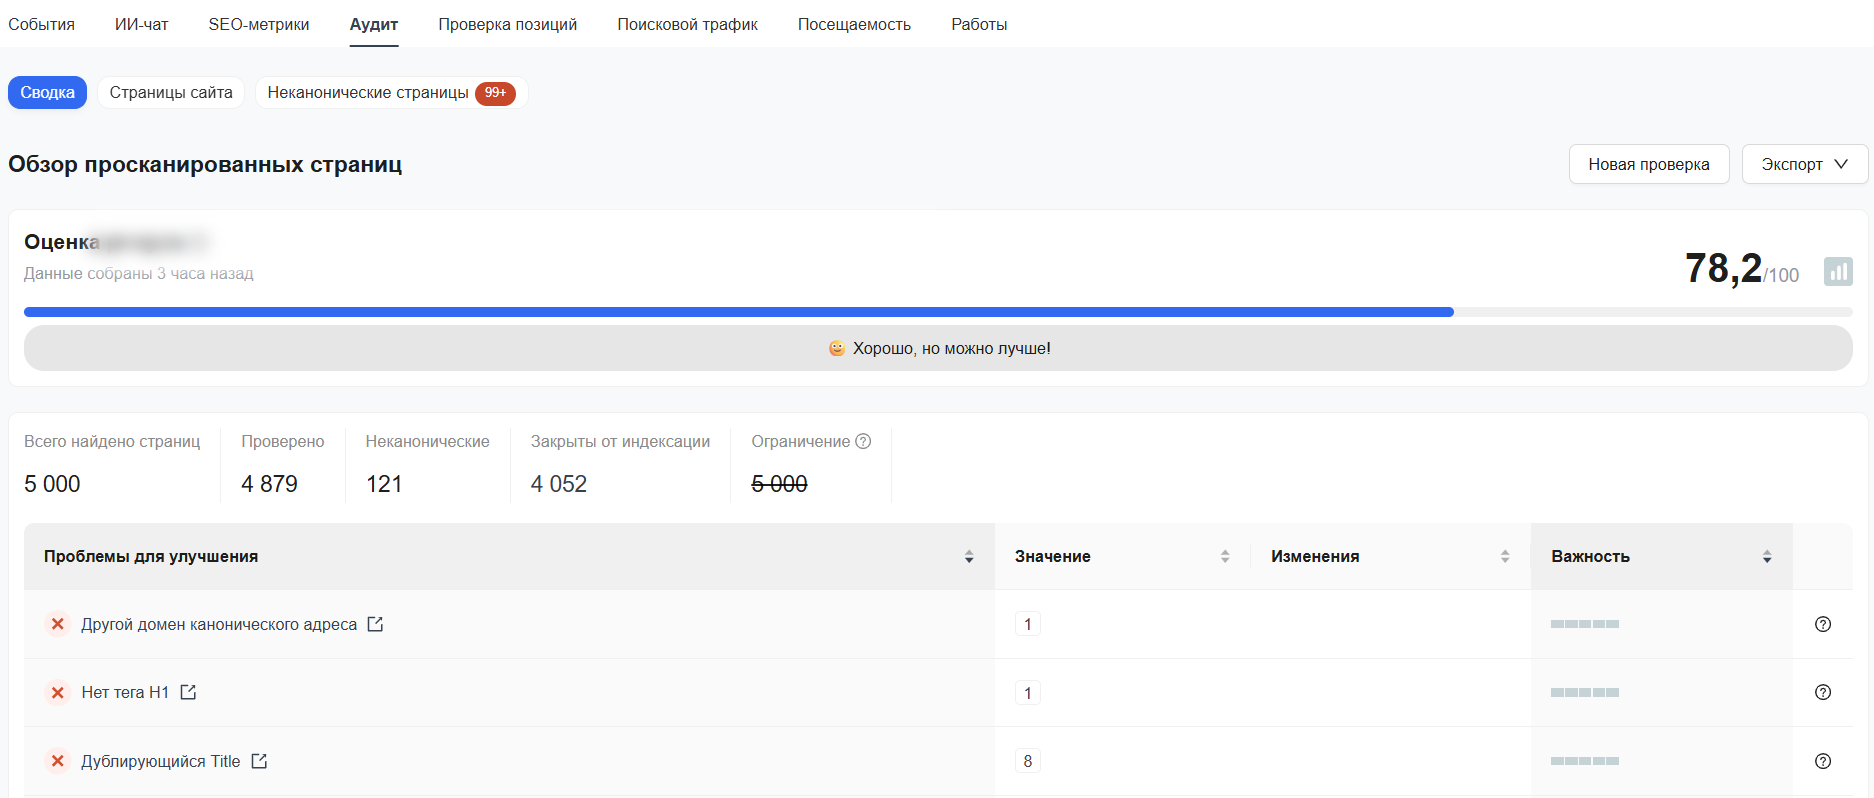Image resolution: width=1874 pixels, height=798 pixels.
Task: Click the help icon next to Ограничение
Action: 863,441
